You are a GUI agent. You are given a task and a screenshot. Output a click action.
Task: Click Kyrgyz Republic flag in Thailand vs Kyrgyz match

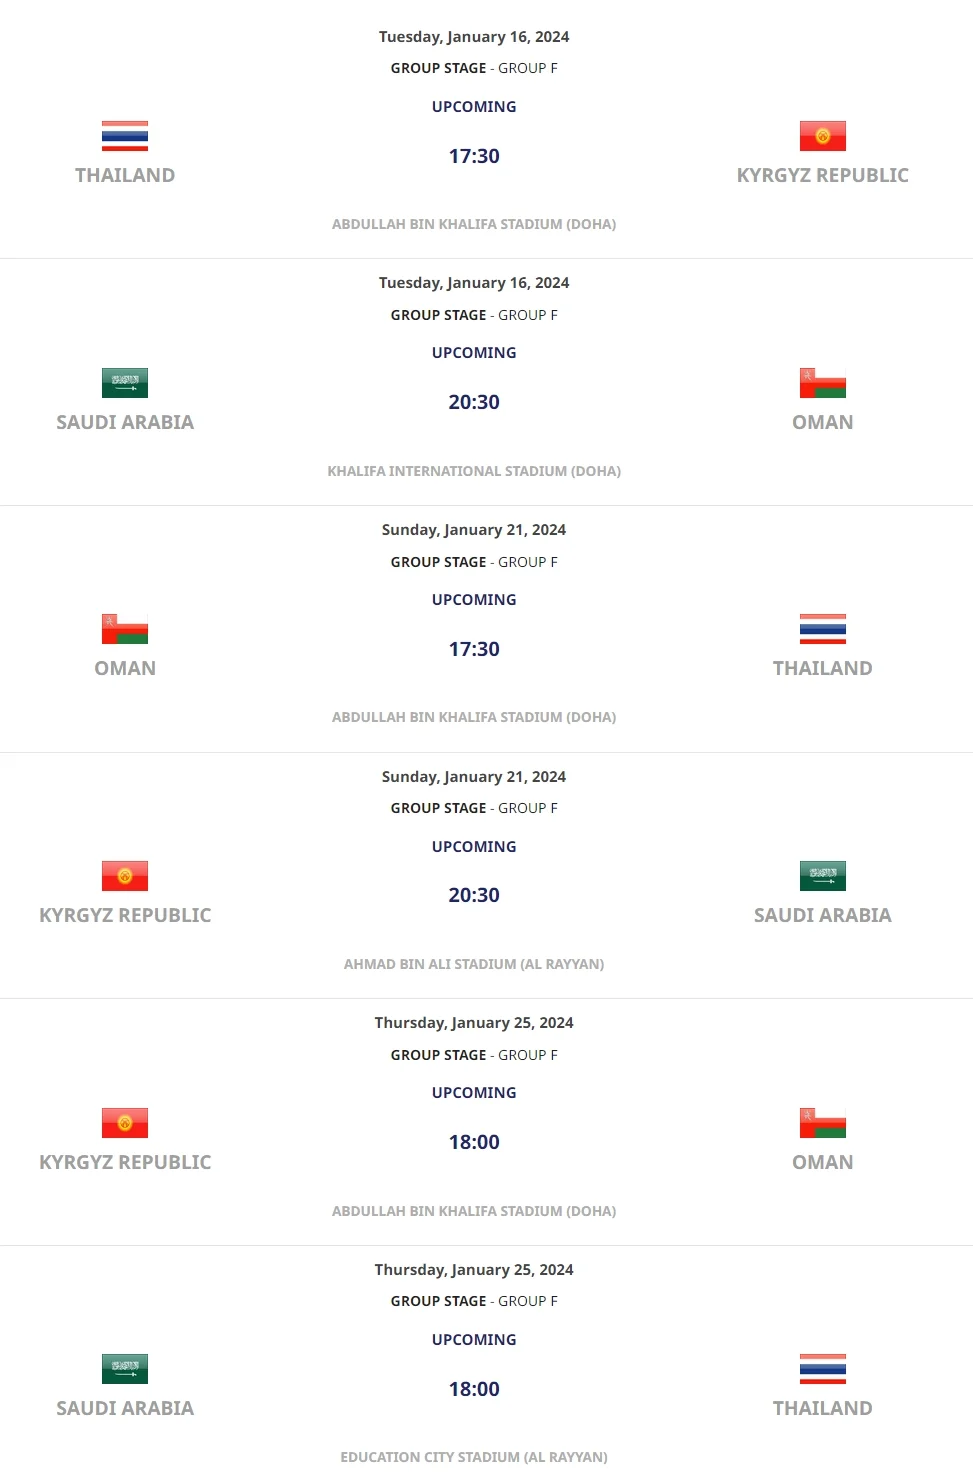point(822,136)
